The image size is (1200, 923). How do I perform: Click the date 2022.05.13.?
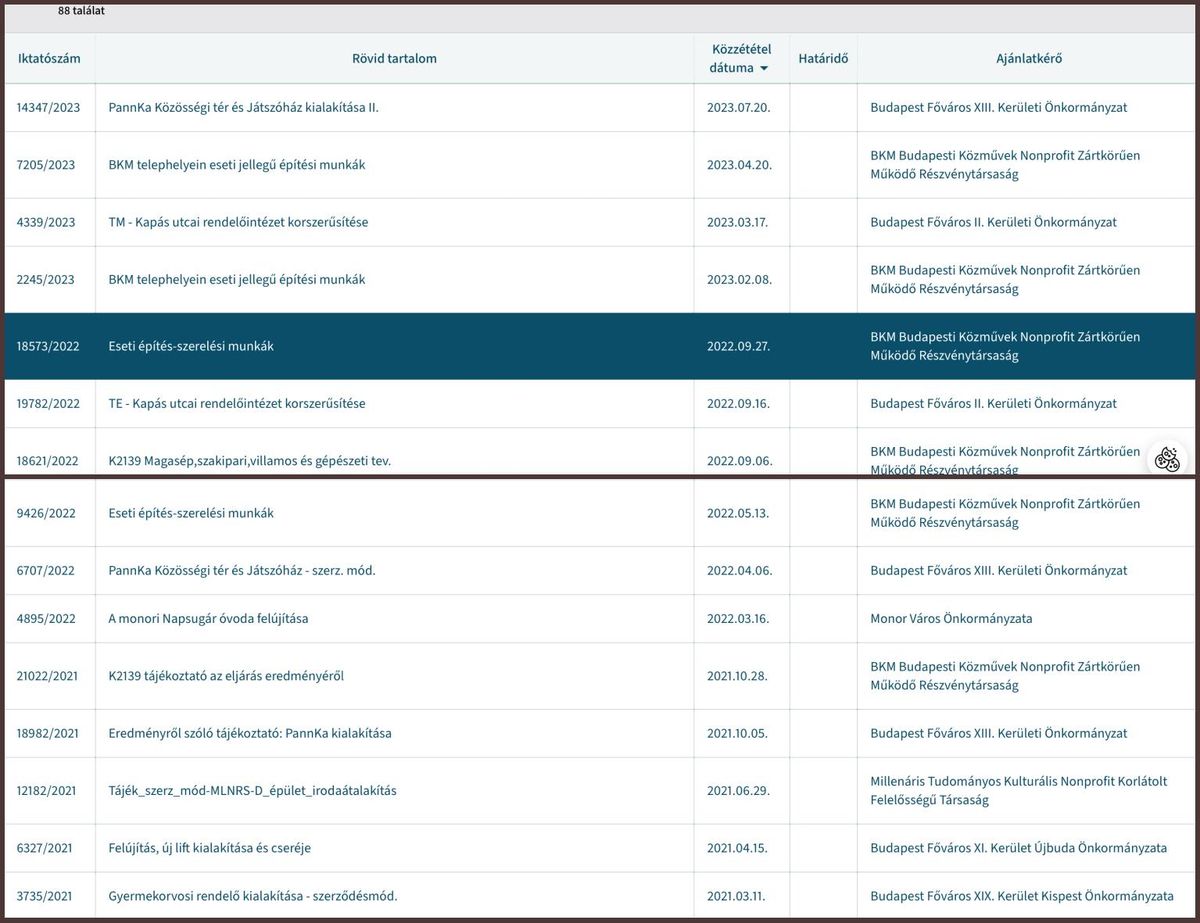(x=738, y=513)
